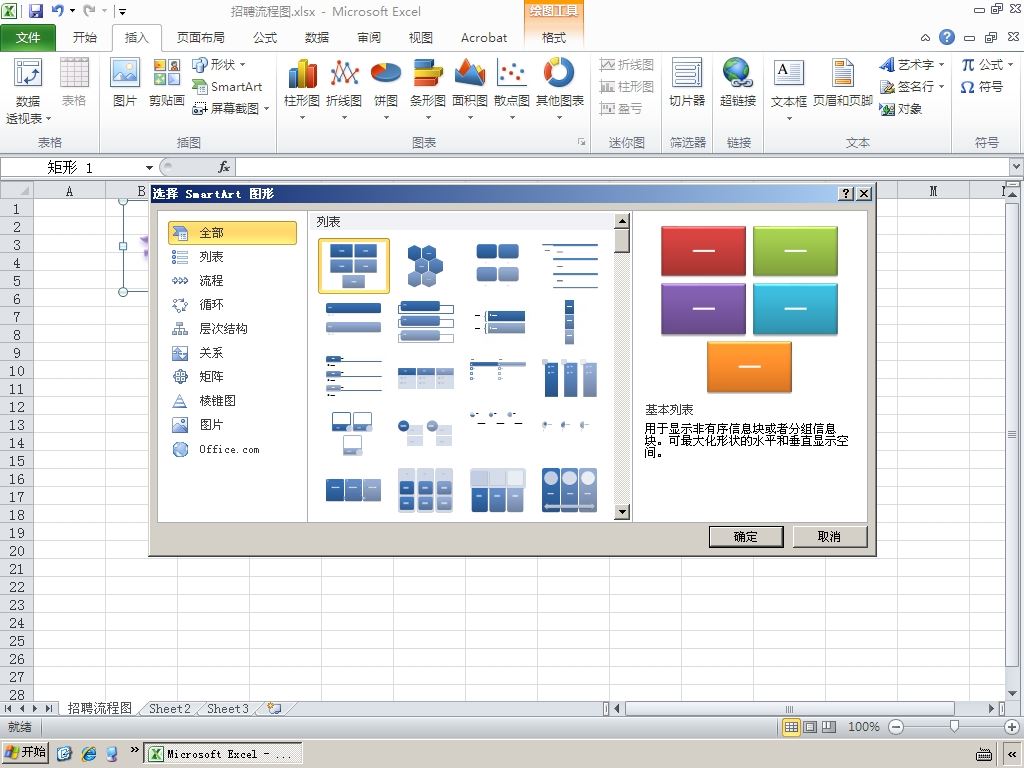The width and height of the screenshot is (1024, 768).
Task: Insert a PivotTable from the ribbon
Action: point(28,91)
